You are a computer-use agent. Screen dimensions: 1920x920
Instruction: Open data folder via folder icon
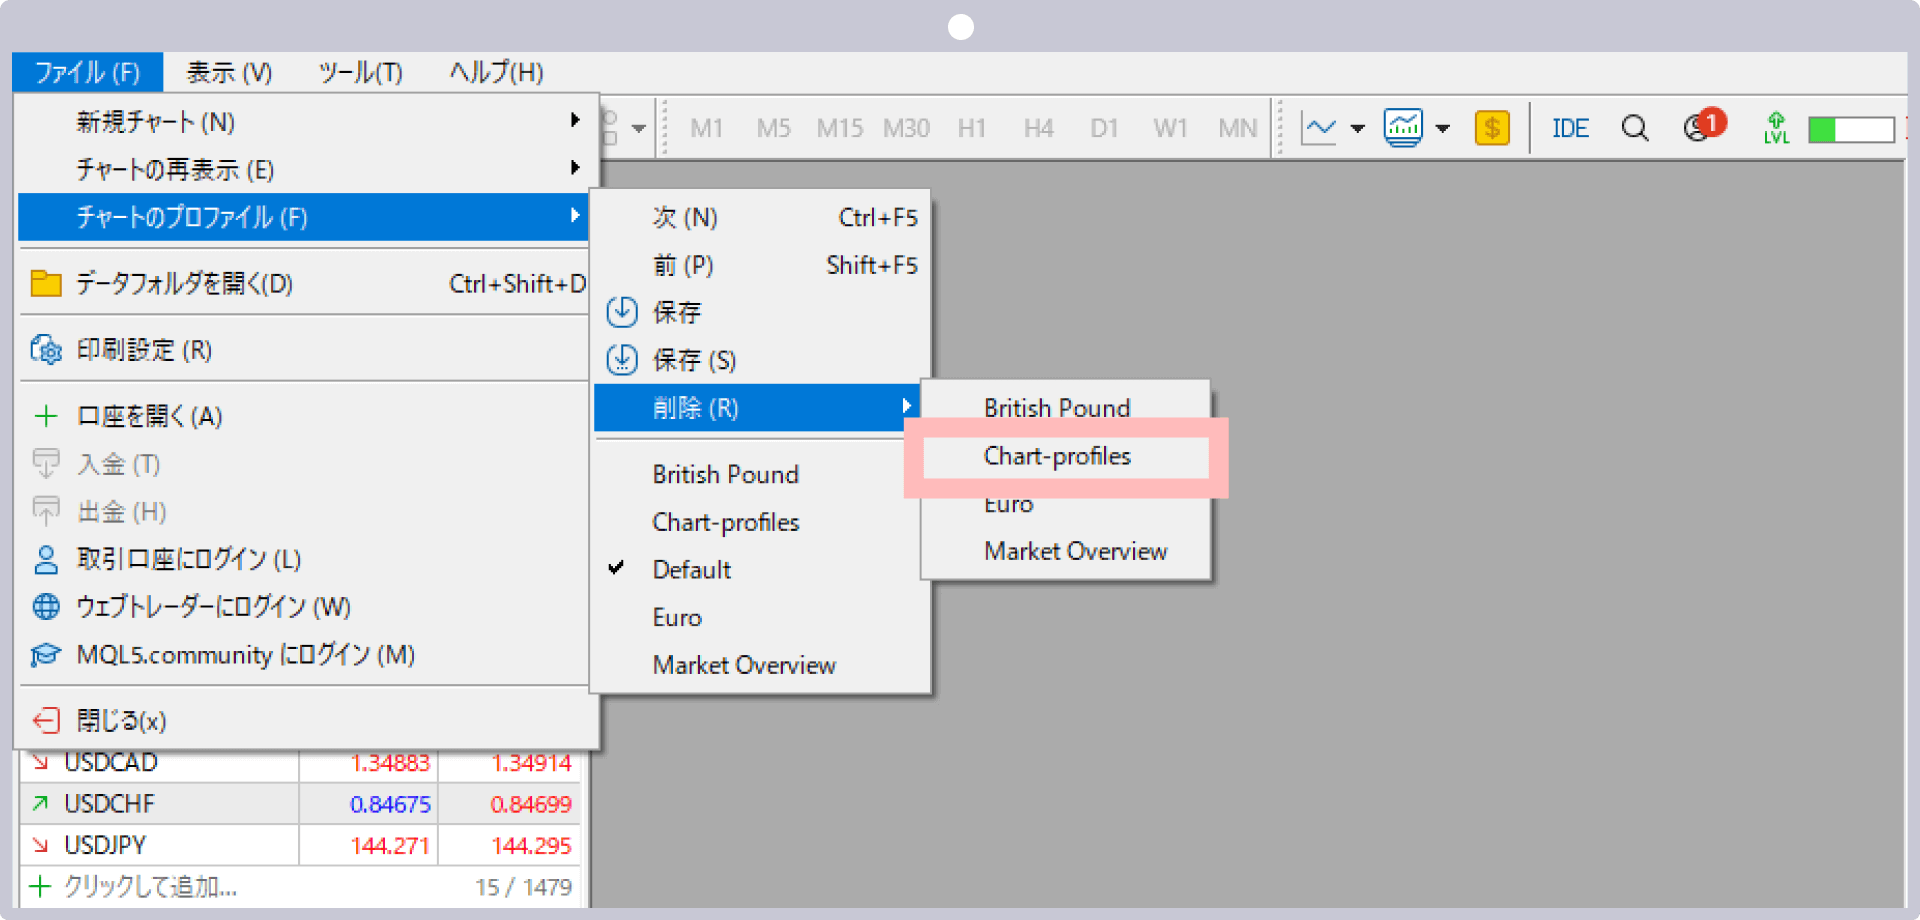click(x=46, y=284)
